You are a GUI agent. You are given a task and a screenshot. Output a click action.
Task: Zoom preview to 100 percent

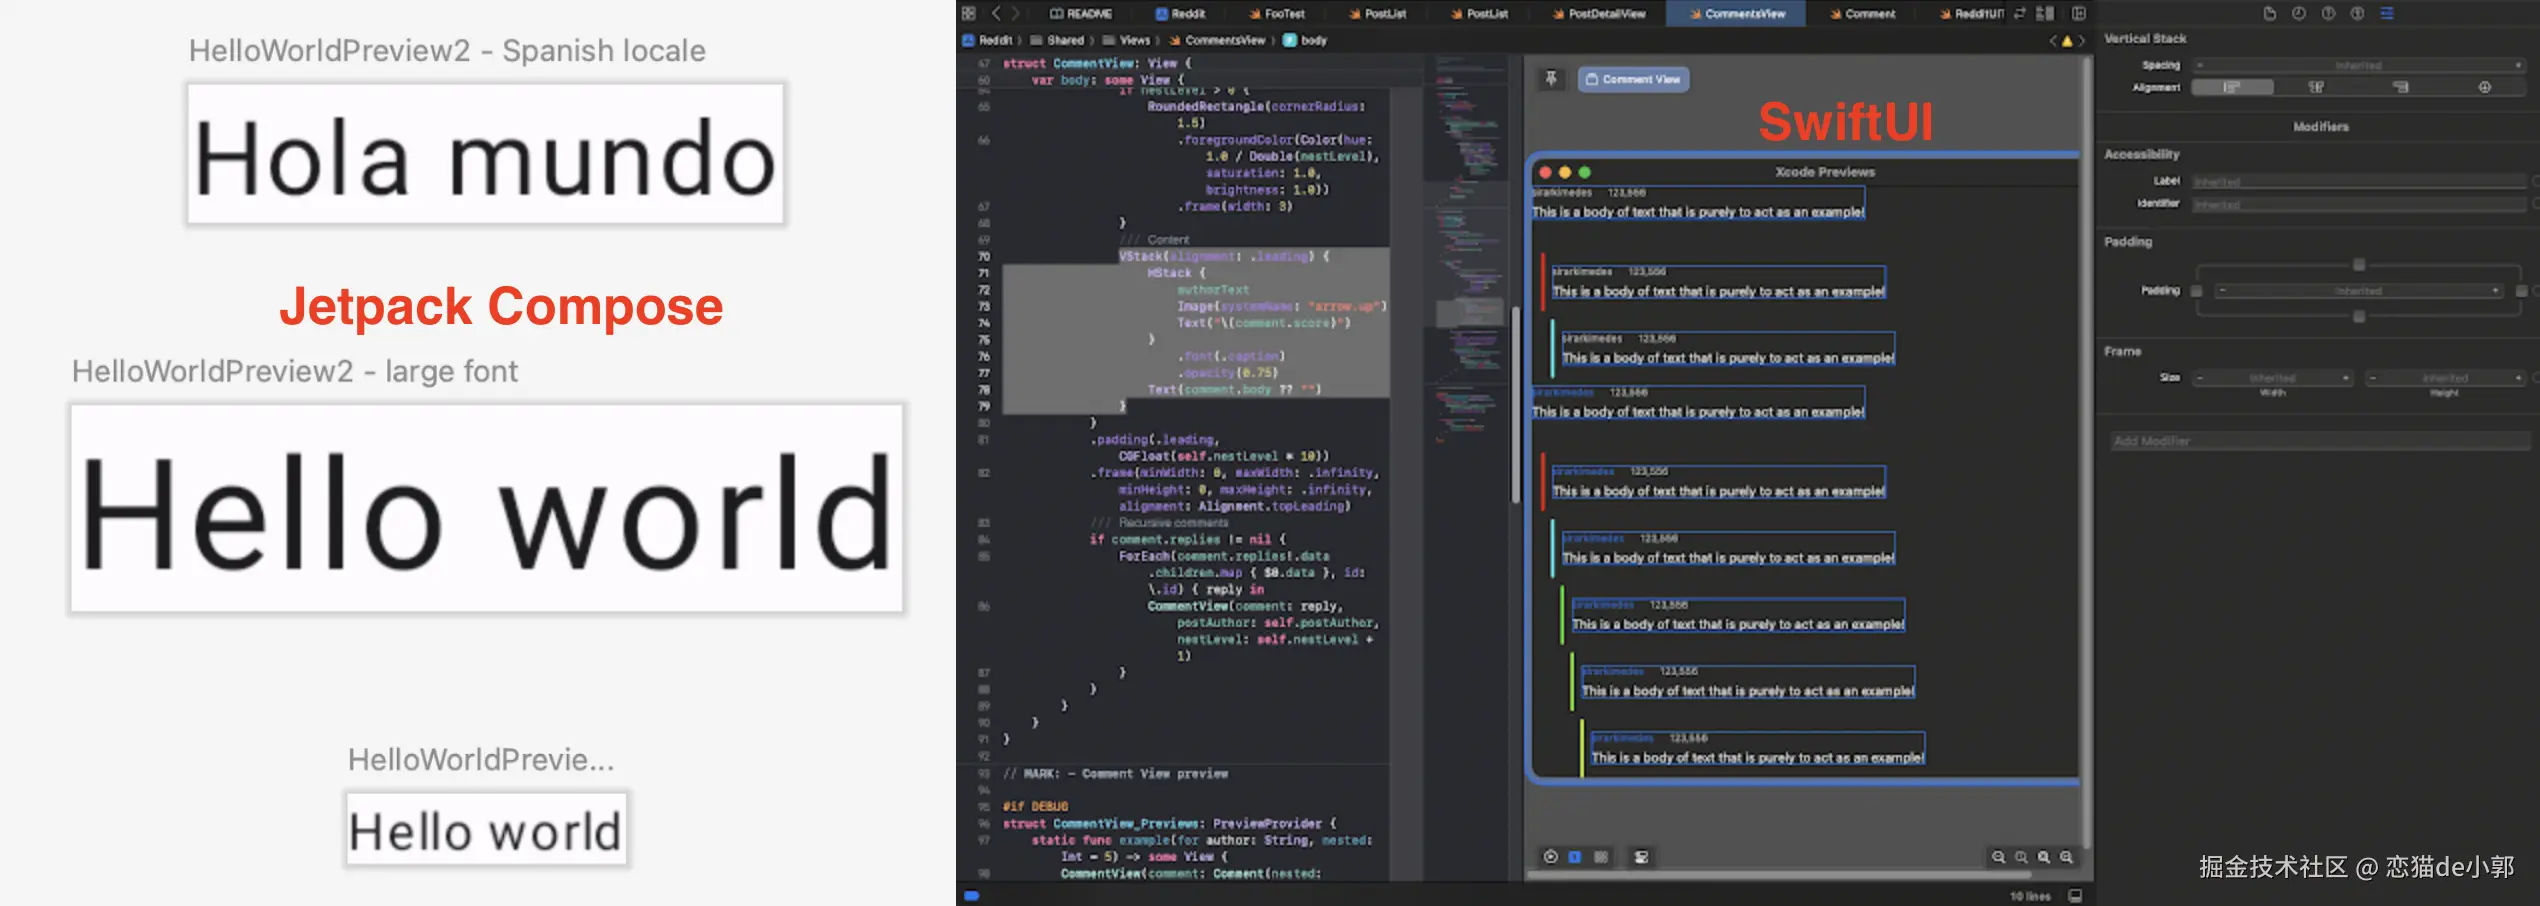click(x=2021, y=857)
